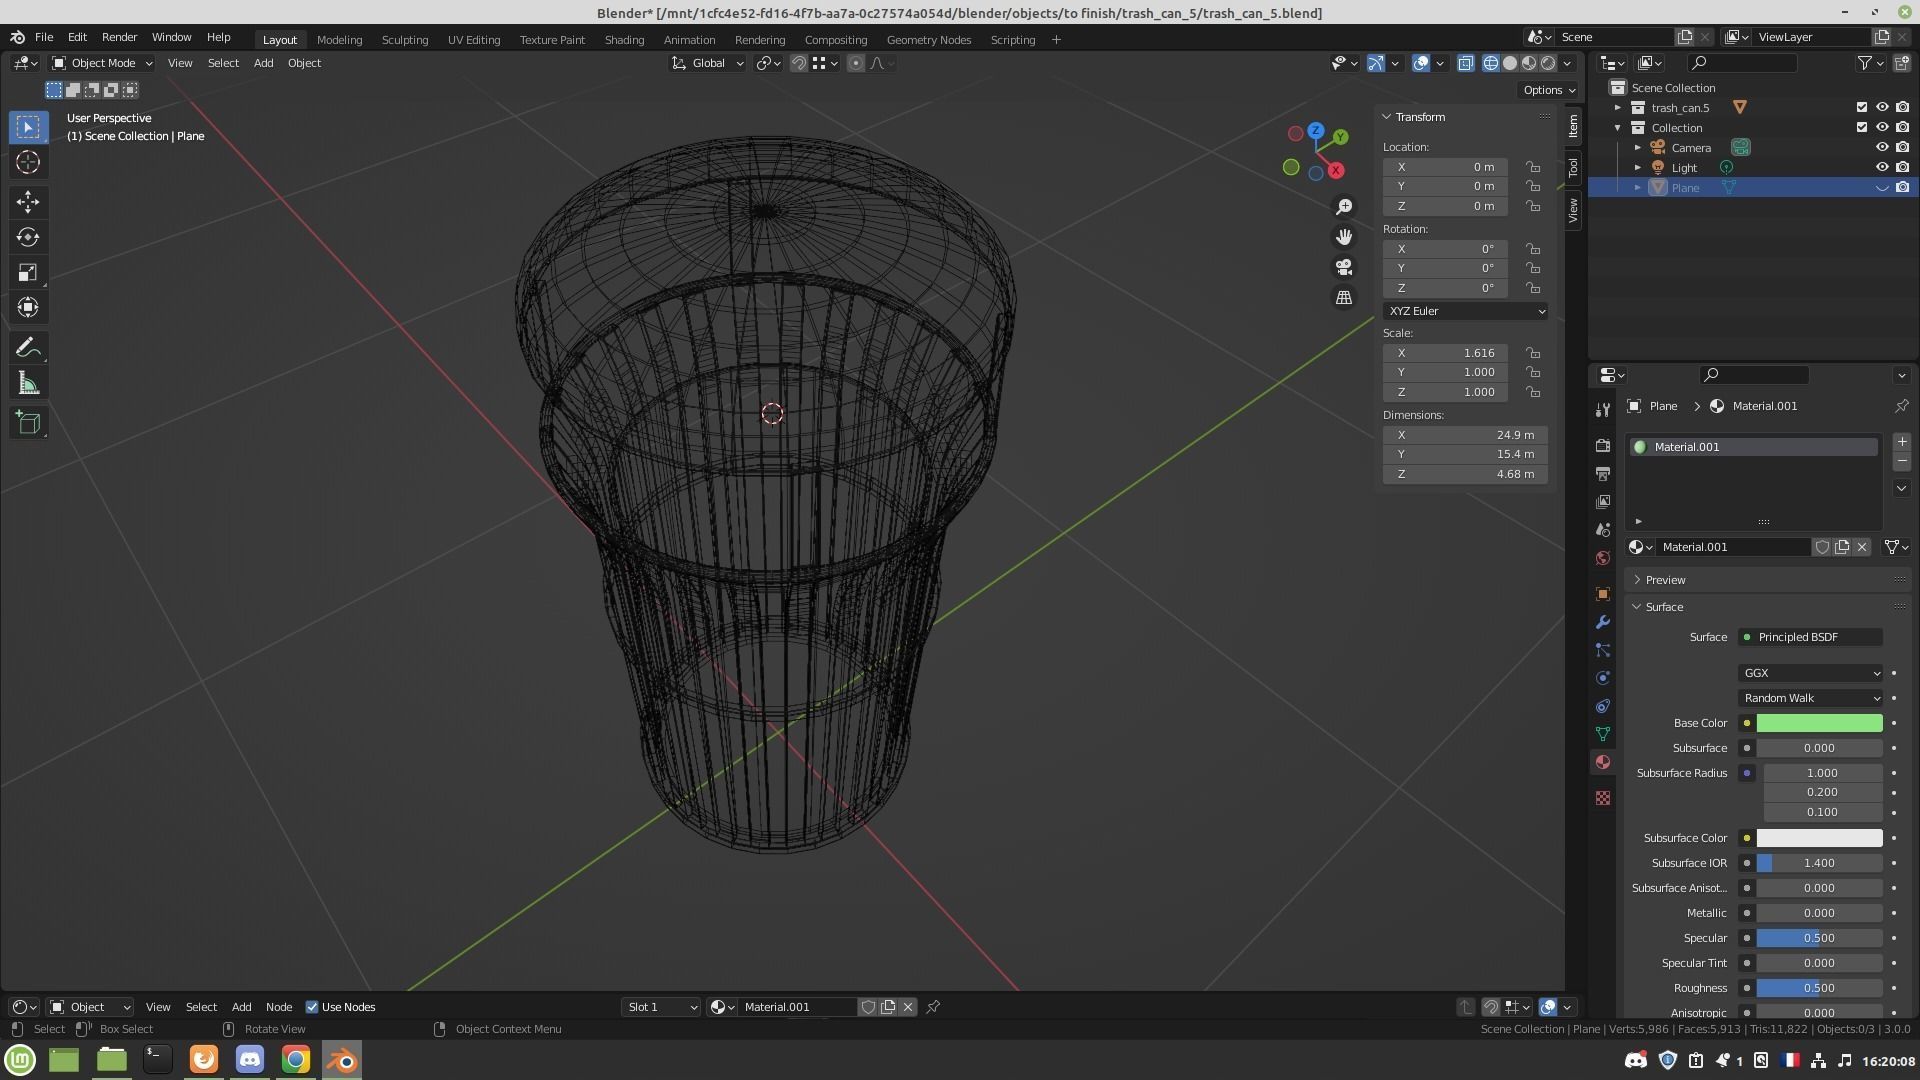Open the Node menu in shader editor
1920x1080 pixels.
(x=279, y=1007)
